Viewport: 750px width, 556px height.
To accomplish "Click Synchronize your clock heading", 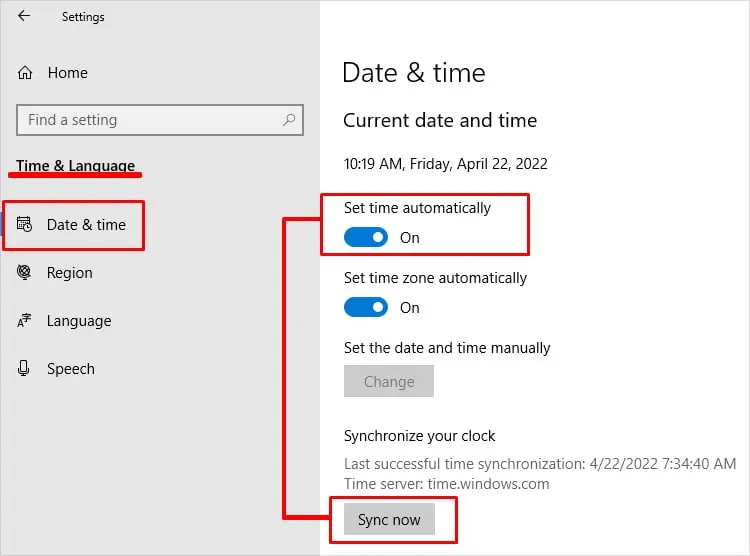I will click(419, 436).
